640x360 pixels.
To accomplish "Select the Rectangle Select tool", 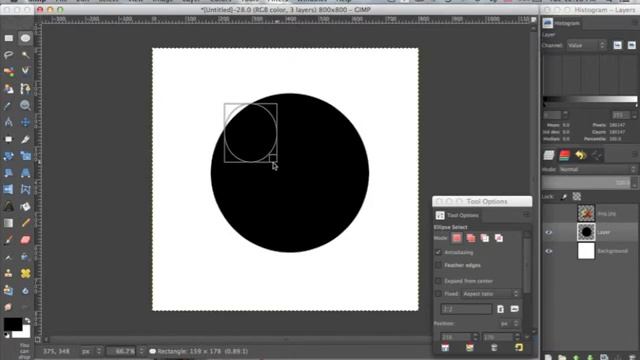I will (x=9, y=38).
